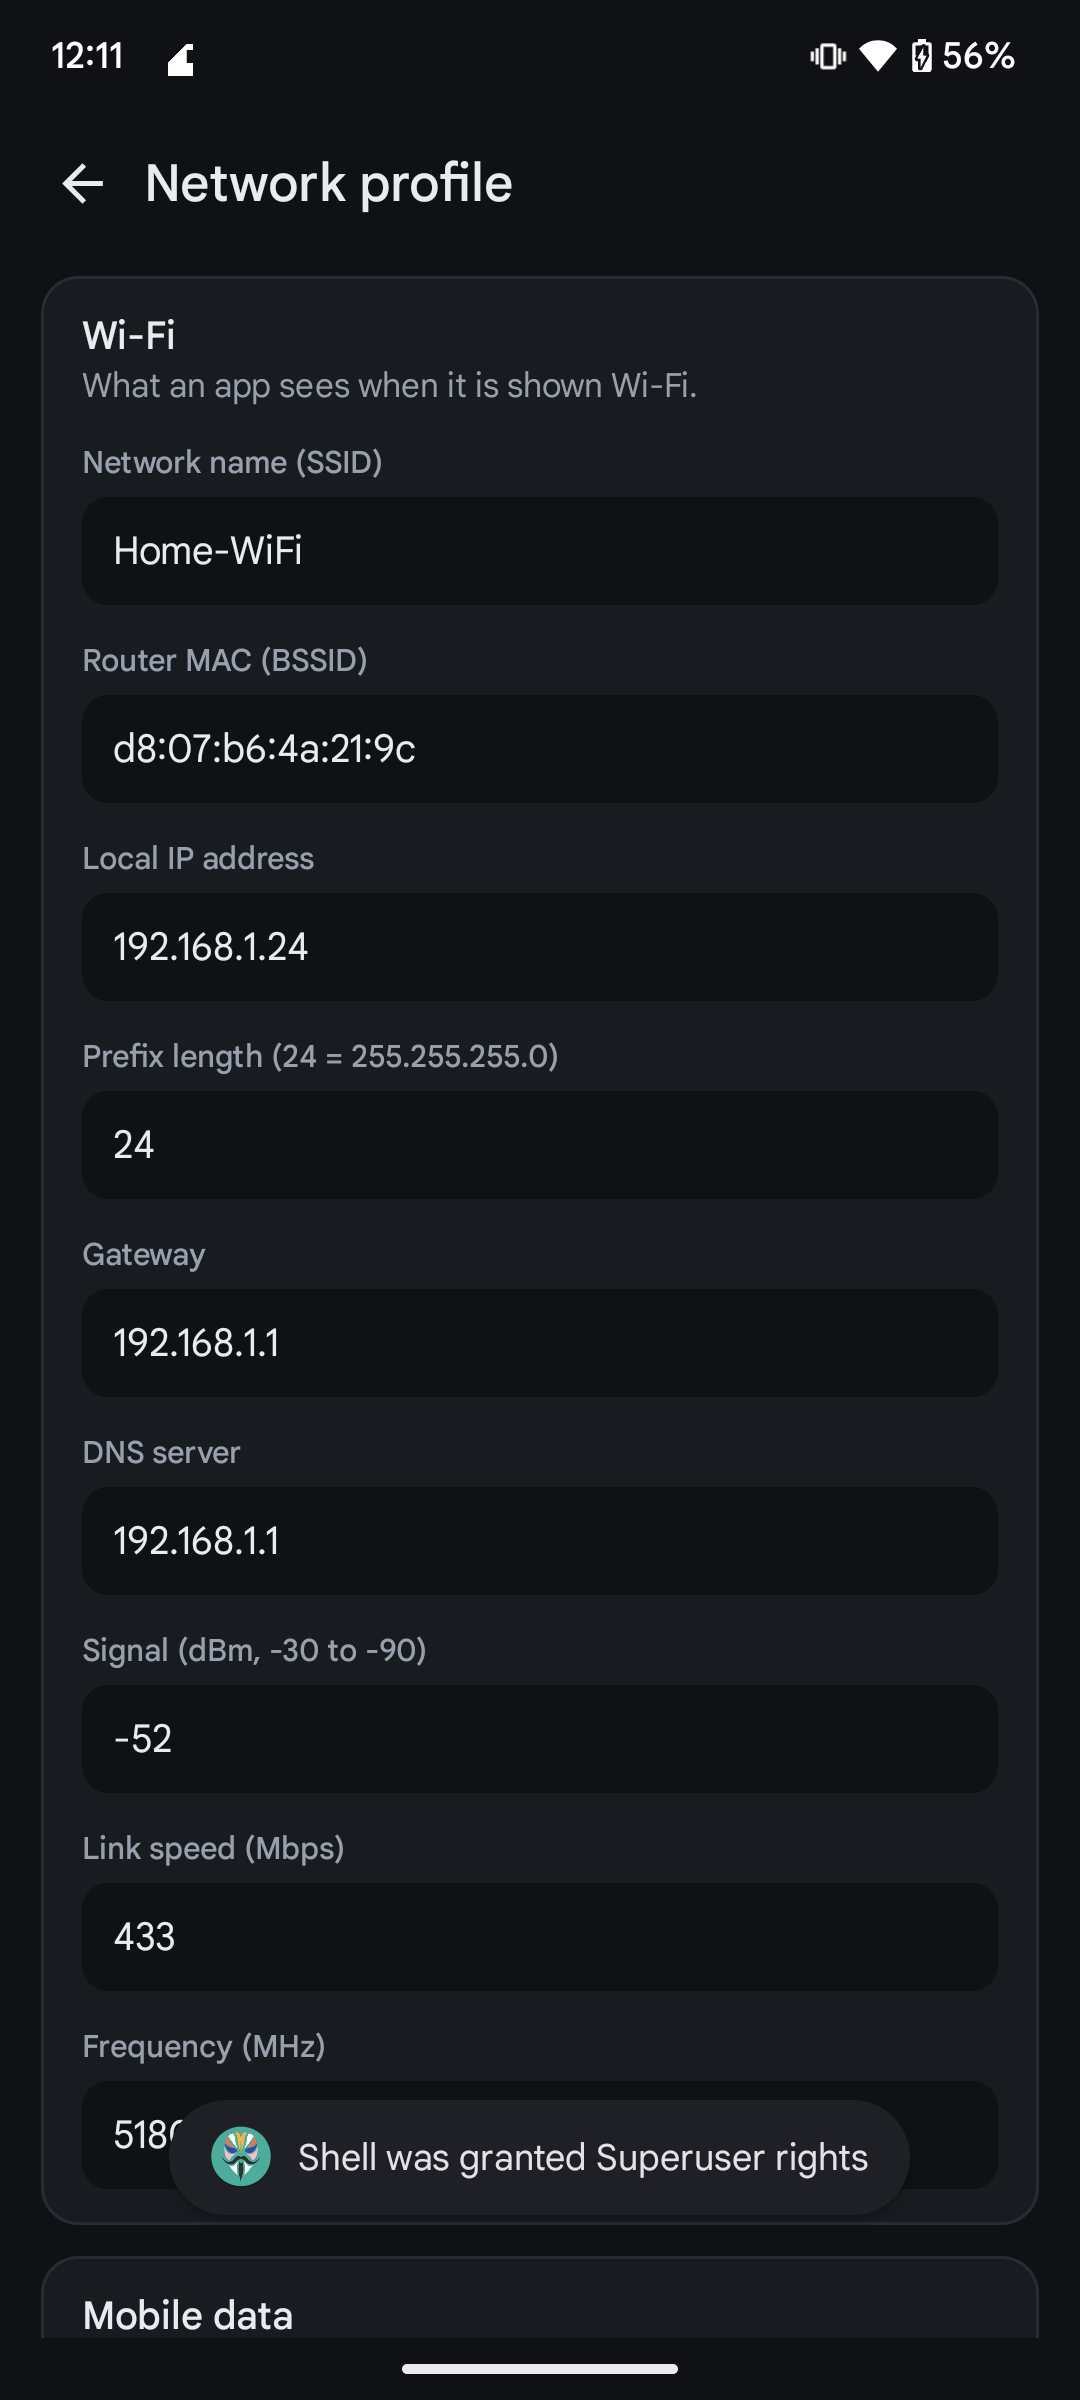Image resolution: width=1080 pixels, height=2400 pixels.
Task: Tap the Mobile data section heading
Action: pyautogui.click(x=188, y=2315)
